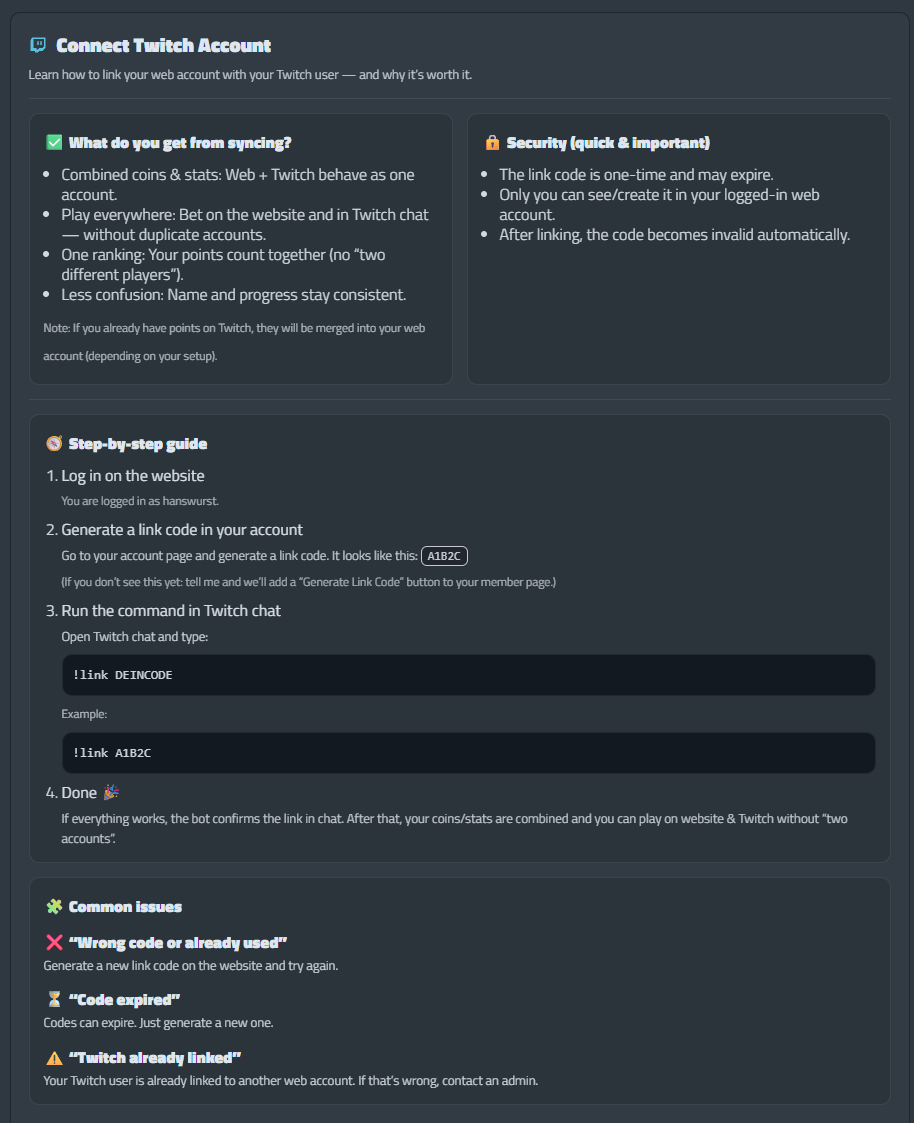Click the "!link A1B2C" example command box
914x1123 pixels.
[x=468, y=753]
